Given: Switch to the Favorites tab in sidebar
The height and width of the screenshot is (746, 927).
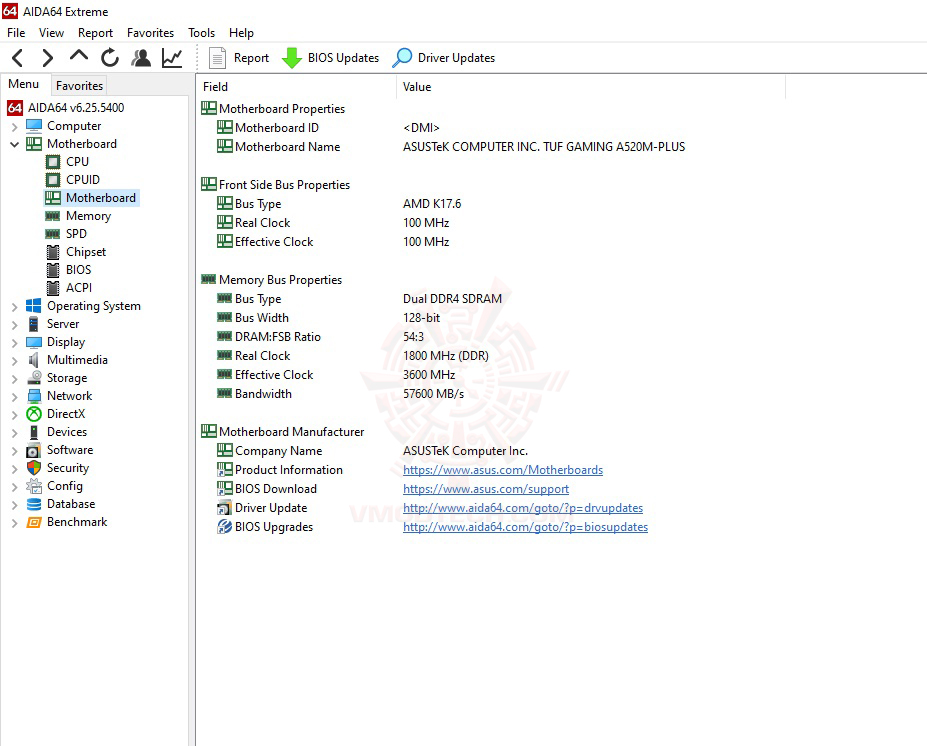Looking at the screenshot, I should (79, 86).
